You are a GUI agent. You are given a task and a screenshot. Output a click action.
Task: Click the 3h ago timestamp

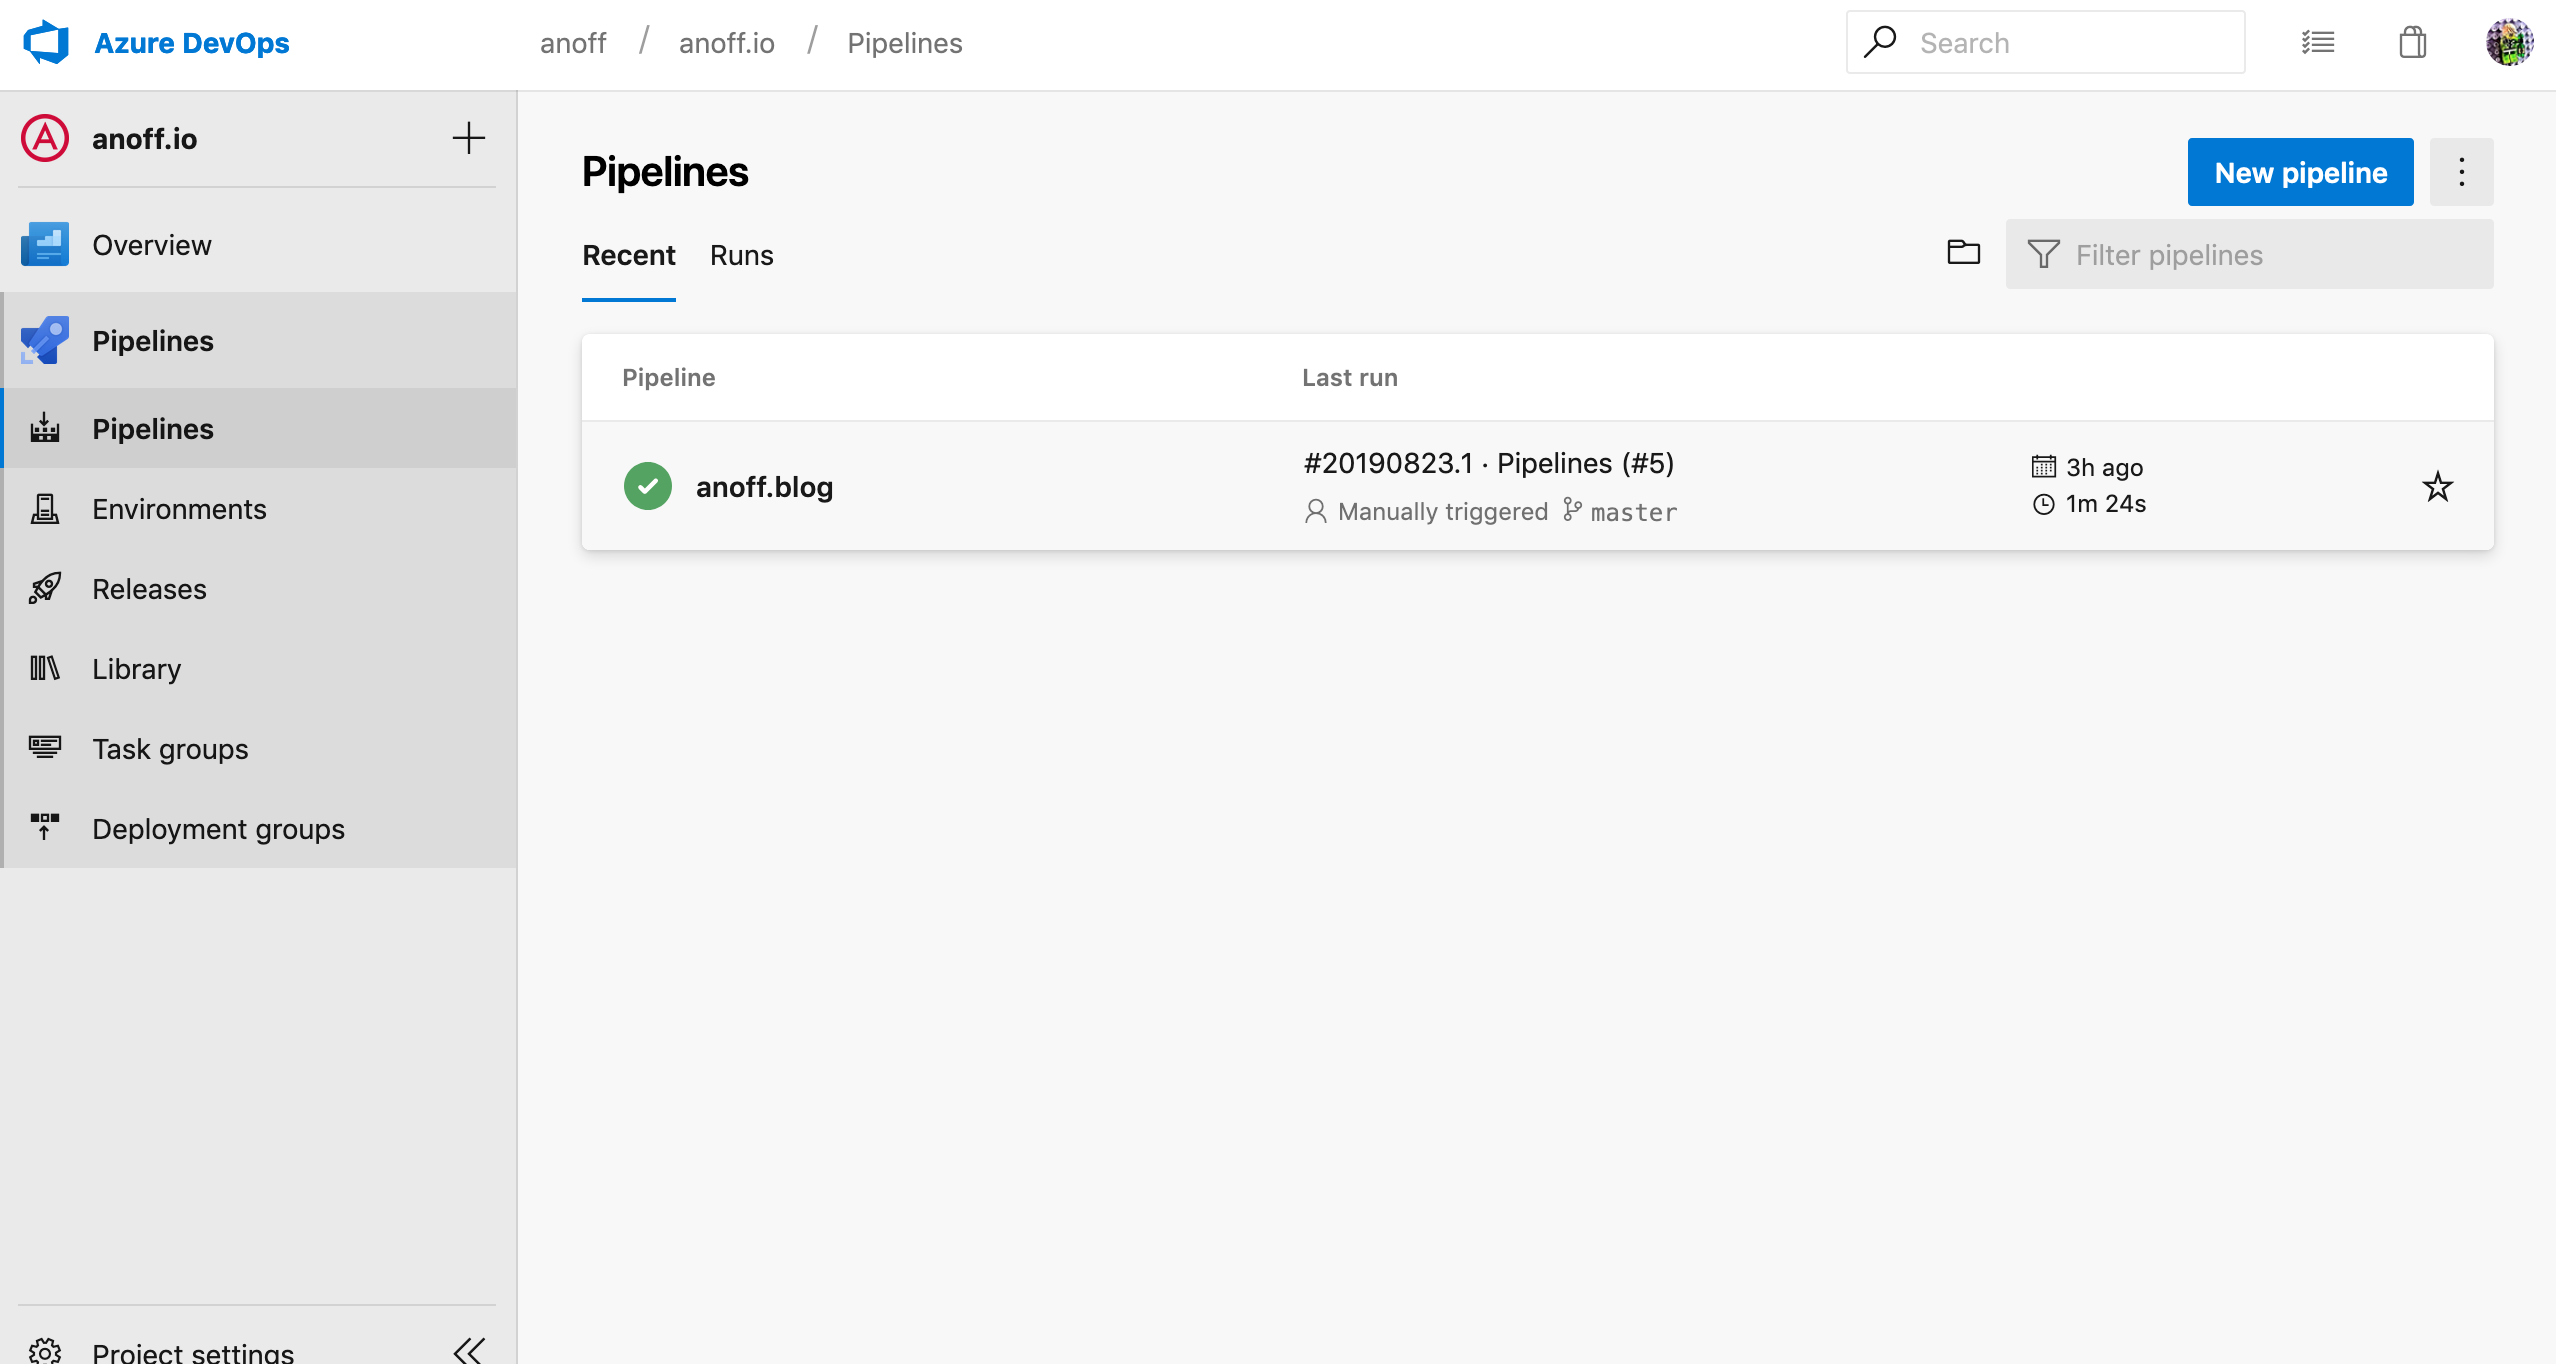point(2105,467)
